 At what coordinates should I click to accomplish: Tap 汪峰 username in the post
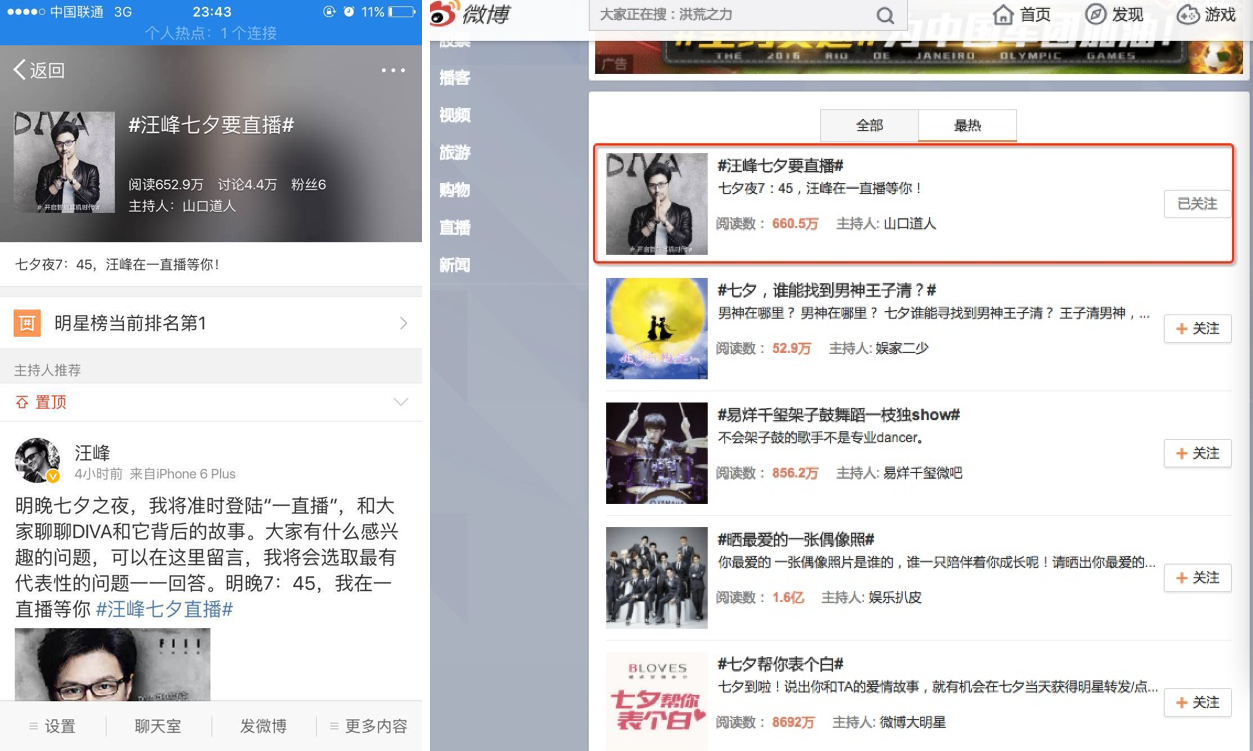point(92,453)
